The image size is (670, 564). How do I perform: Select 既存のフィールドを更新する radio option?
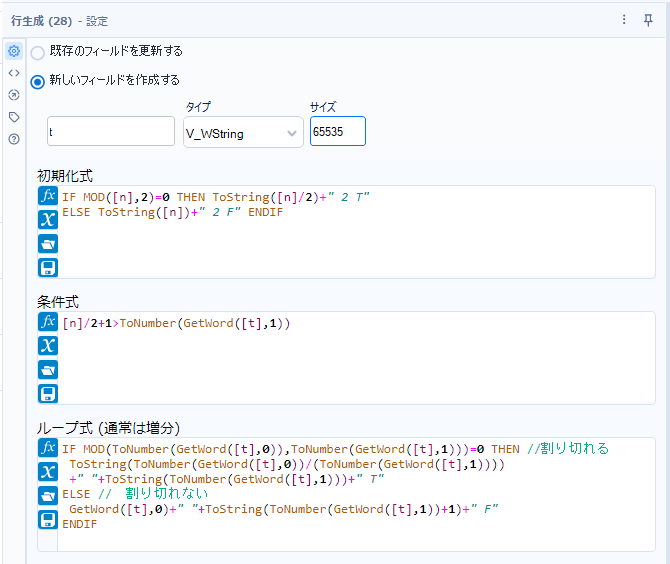pyautogui.click(x=38, y=52)
